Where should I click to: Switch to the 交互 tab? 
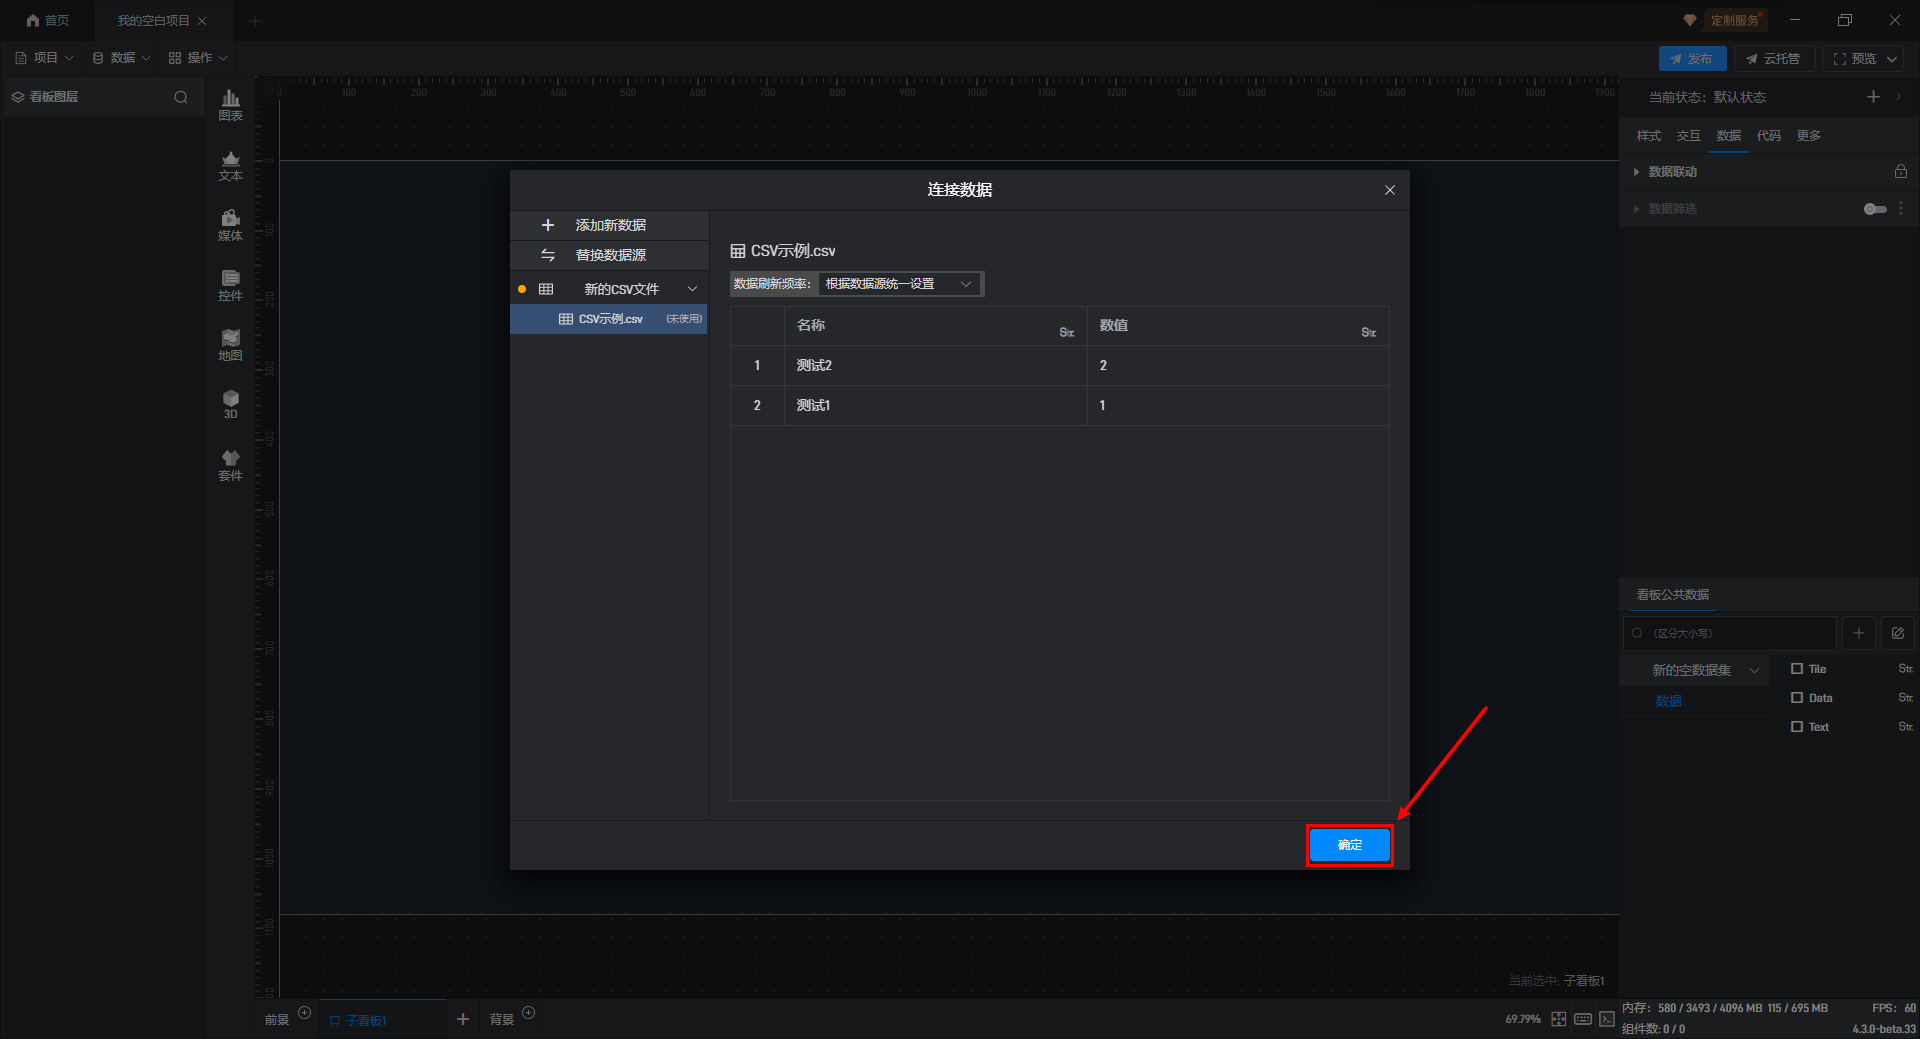point(1688,136)
